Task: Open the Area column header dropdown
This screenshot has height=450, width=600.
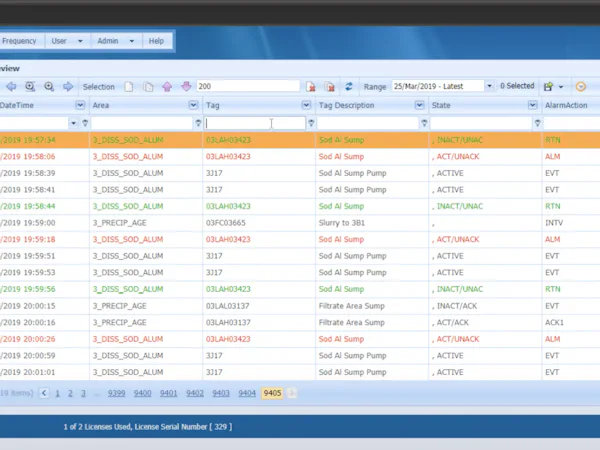Action: coord(193,105)
